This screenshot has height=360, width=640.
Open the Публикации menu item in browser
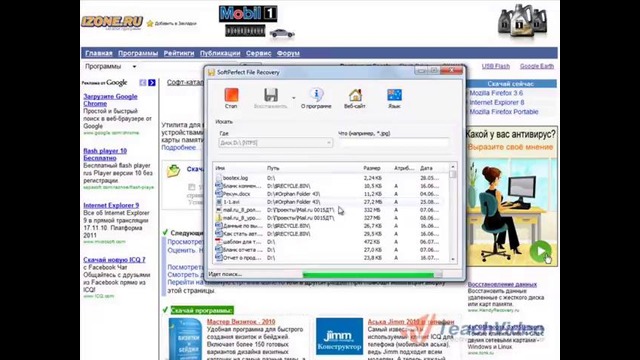[220, 53]
